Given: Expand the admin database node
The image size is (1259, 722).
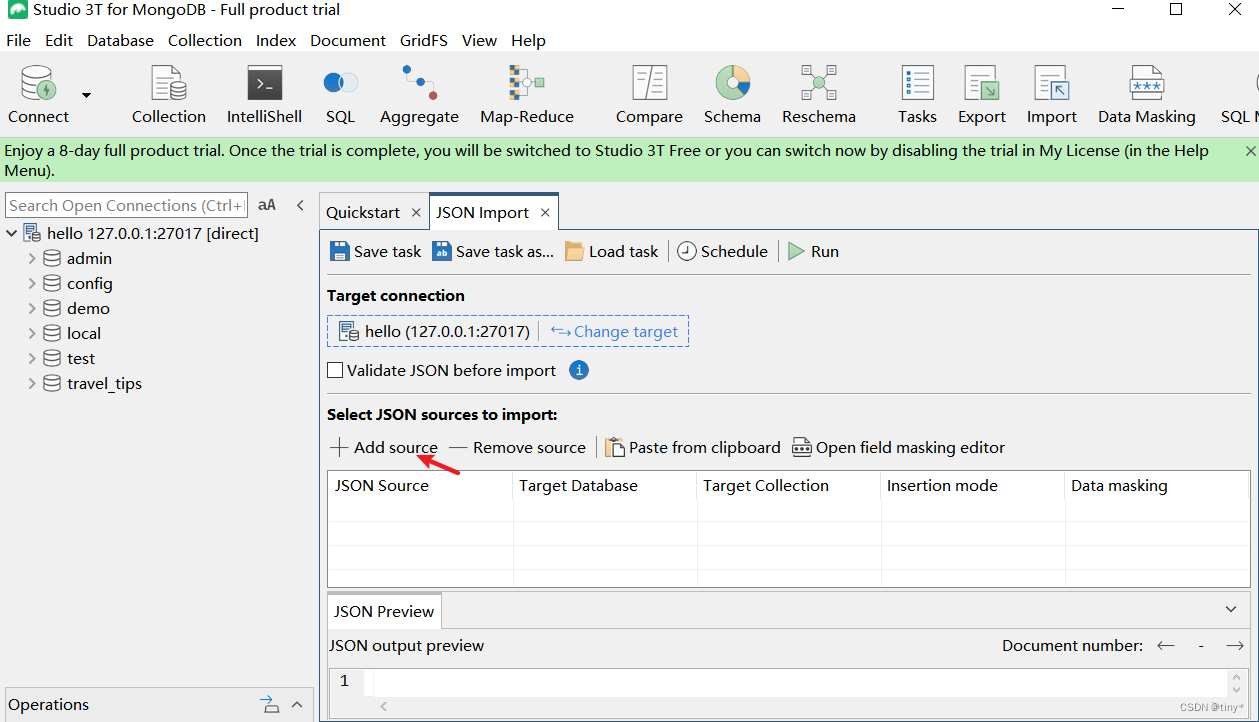Looking at the screenshot, I should [x=32, y=258].
